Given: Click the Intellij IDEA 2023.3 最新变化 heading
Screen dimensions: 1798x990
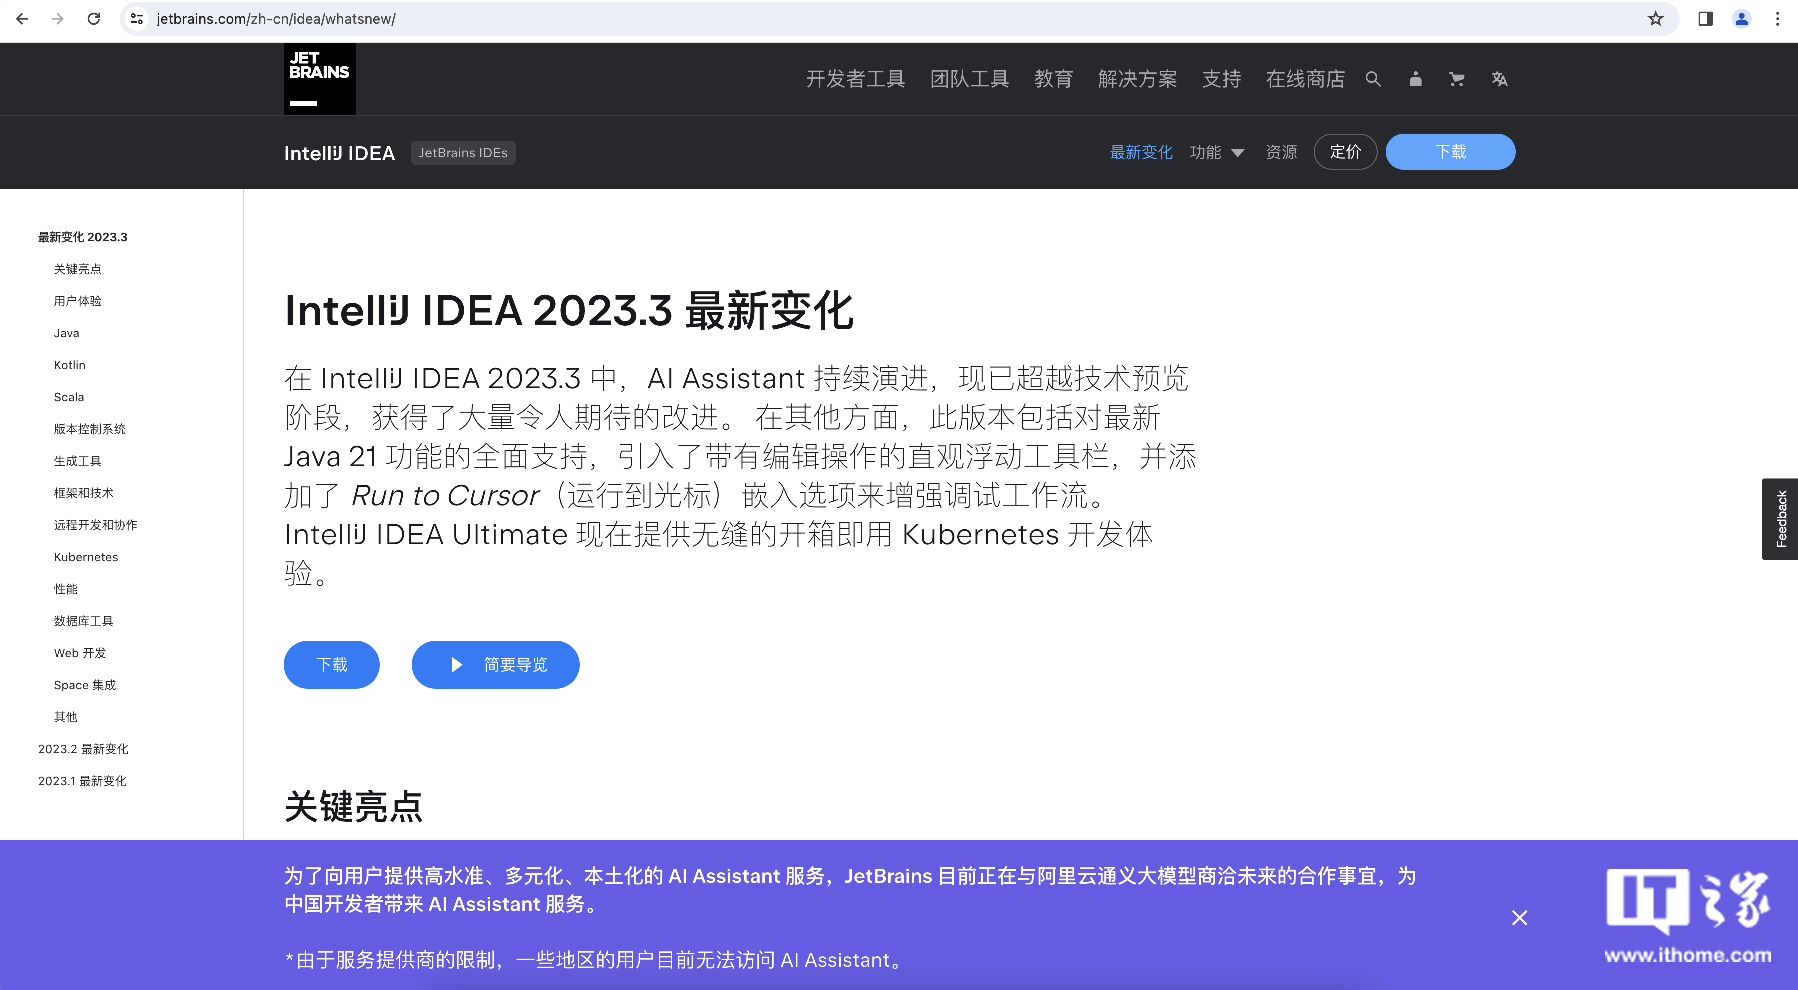Looking at the screenshot, I should (569, 311).
